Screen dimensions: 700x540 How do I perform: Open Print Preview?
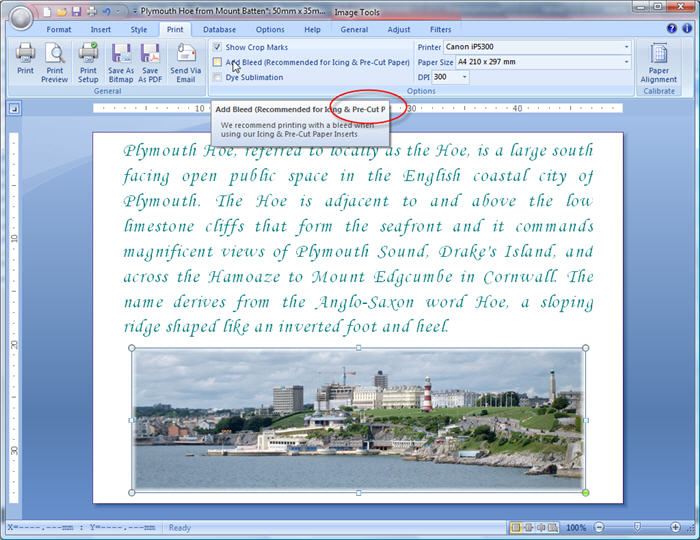coord(55,60)
